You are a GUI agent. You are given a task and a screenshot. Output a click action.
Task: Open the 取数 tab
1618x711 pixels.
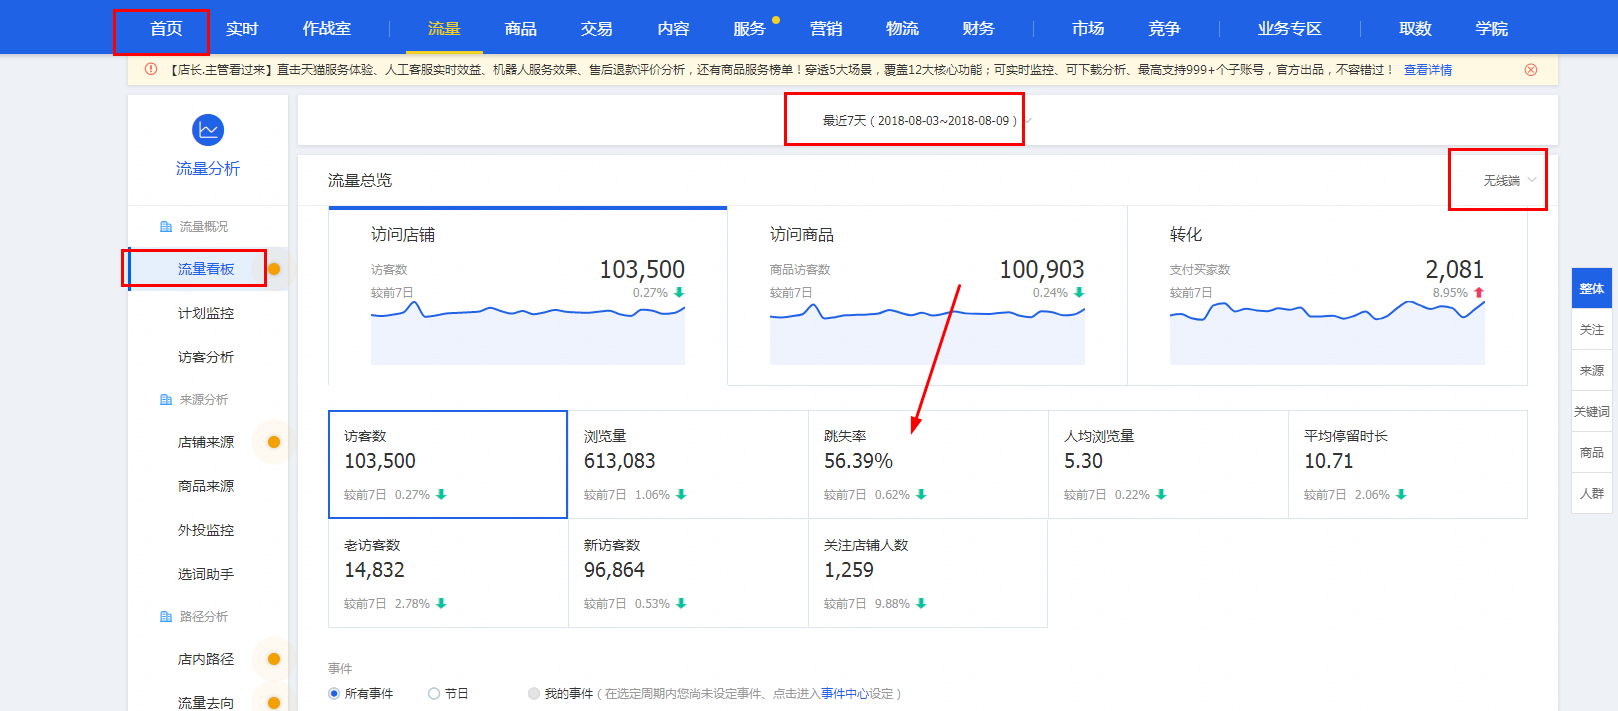pyautogui.click(x=1415, y=29)
